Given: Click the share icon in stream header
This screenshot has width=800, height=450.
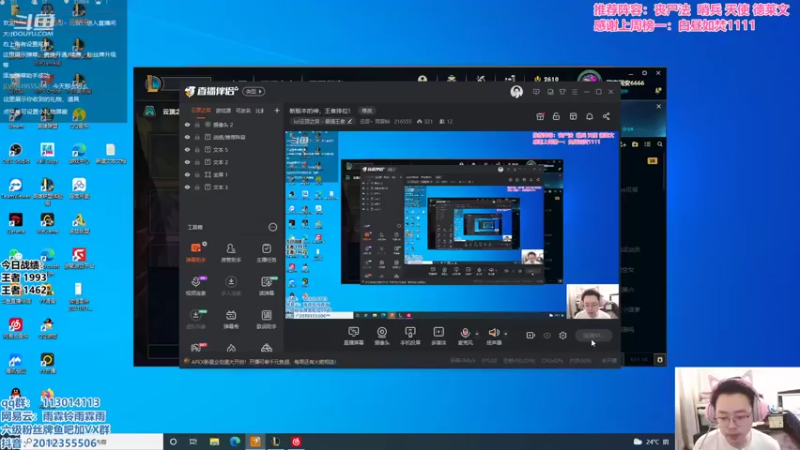Looking at the screenshot, I should 606,116.
